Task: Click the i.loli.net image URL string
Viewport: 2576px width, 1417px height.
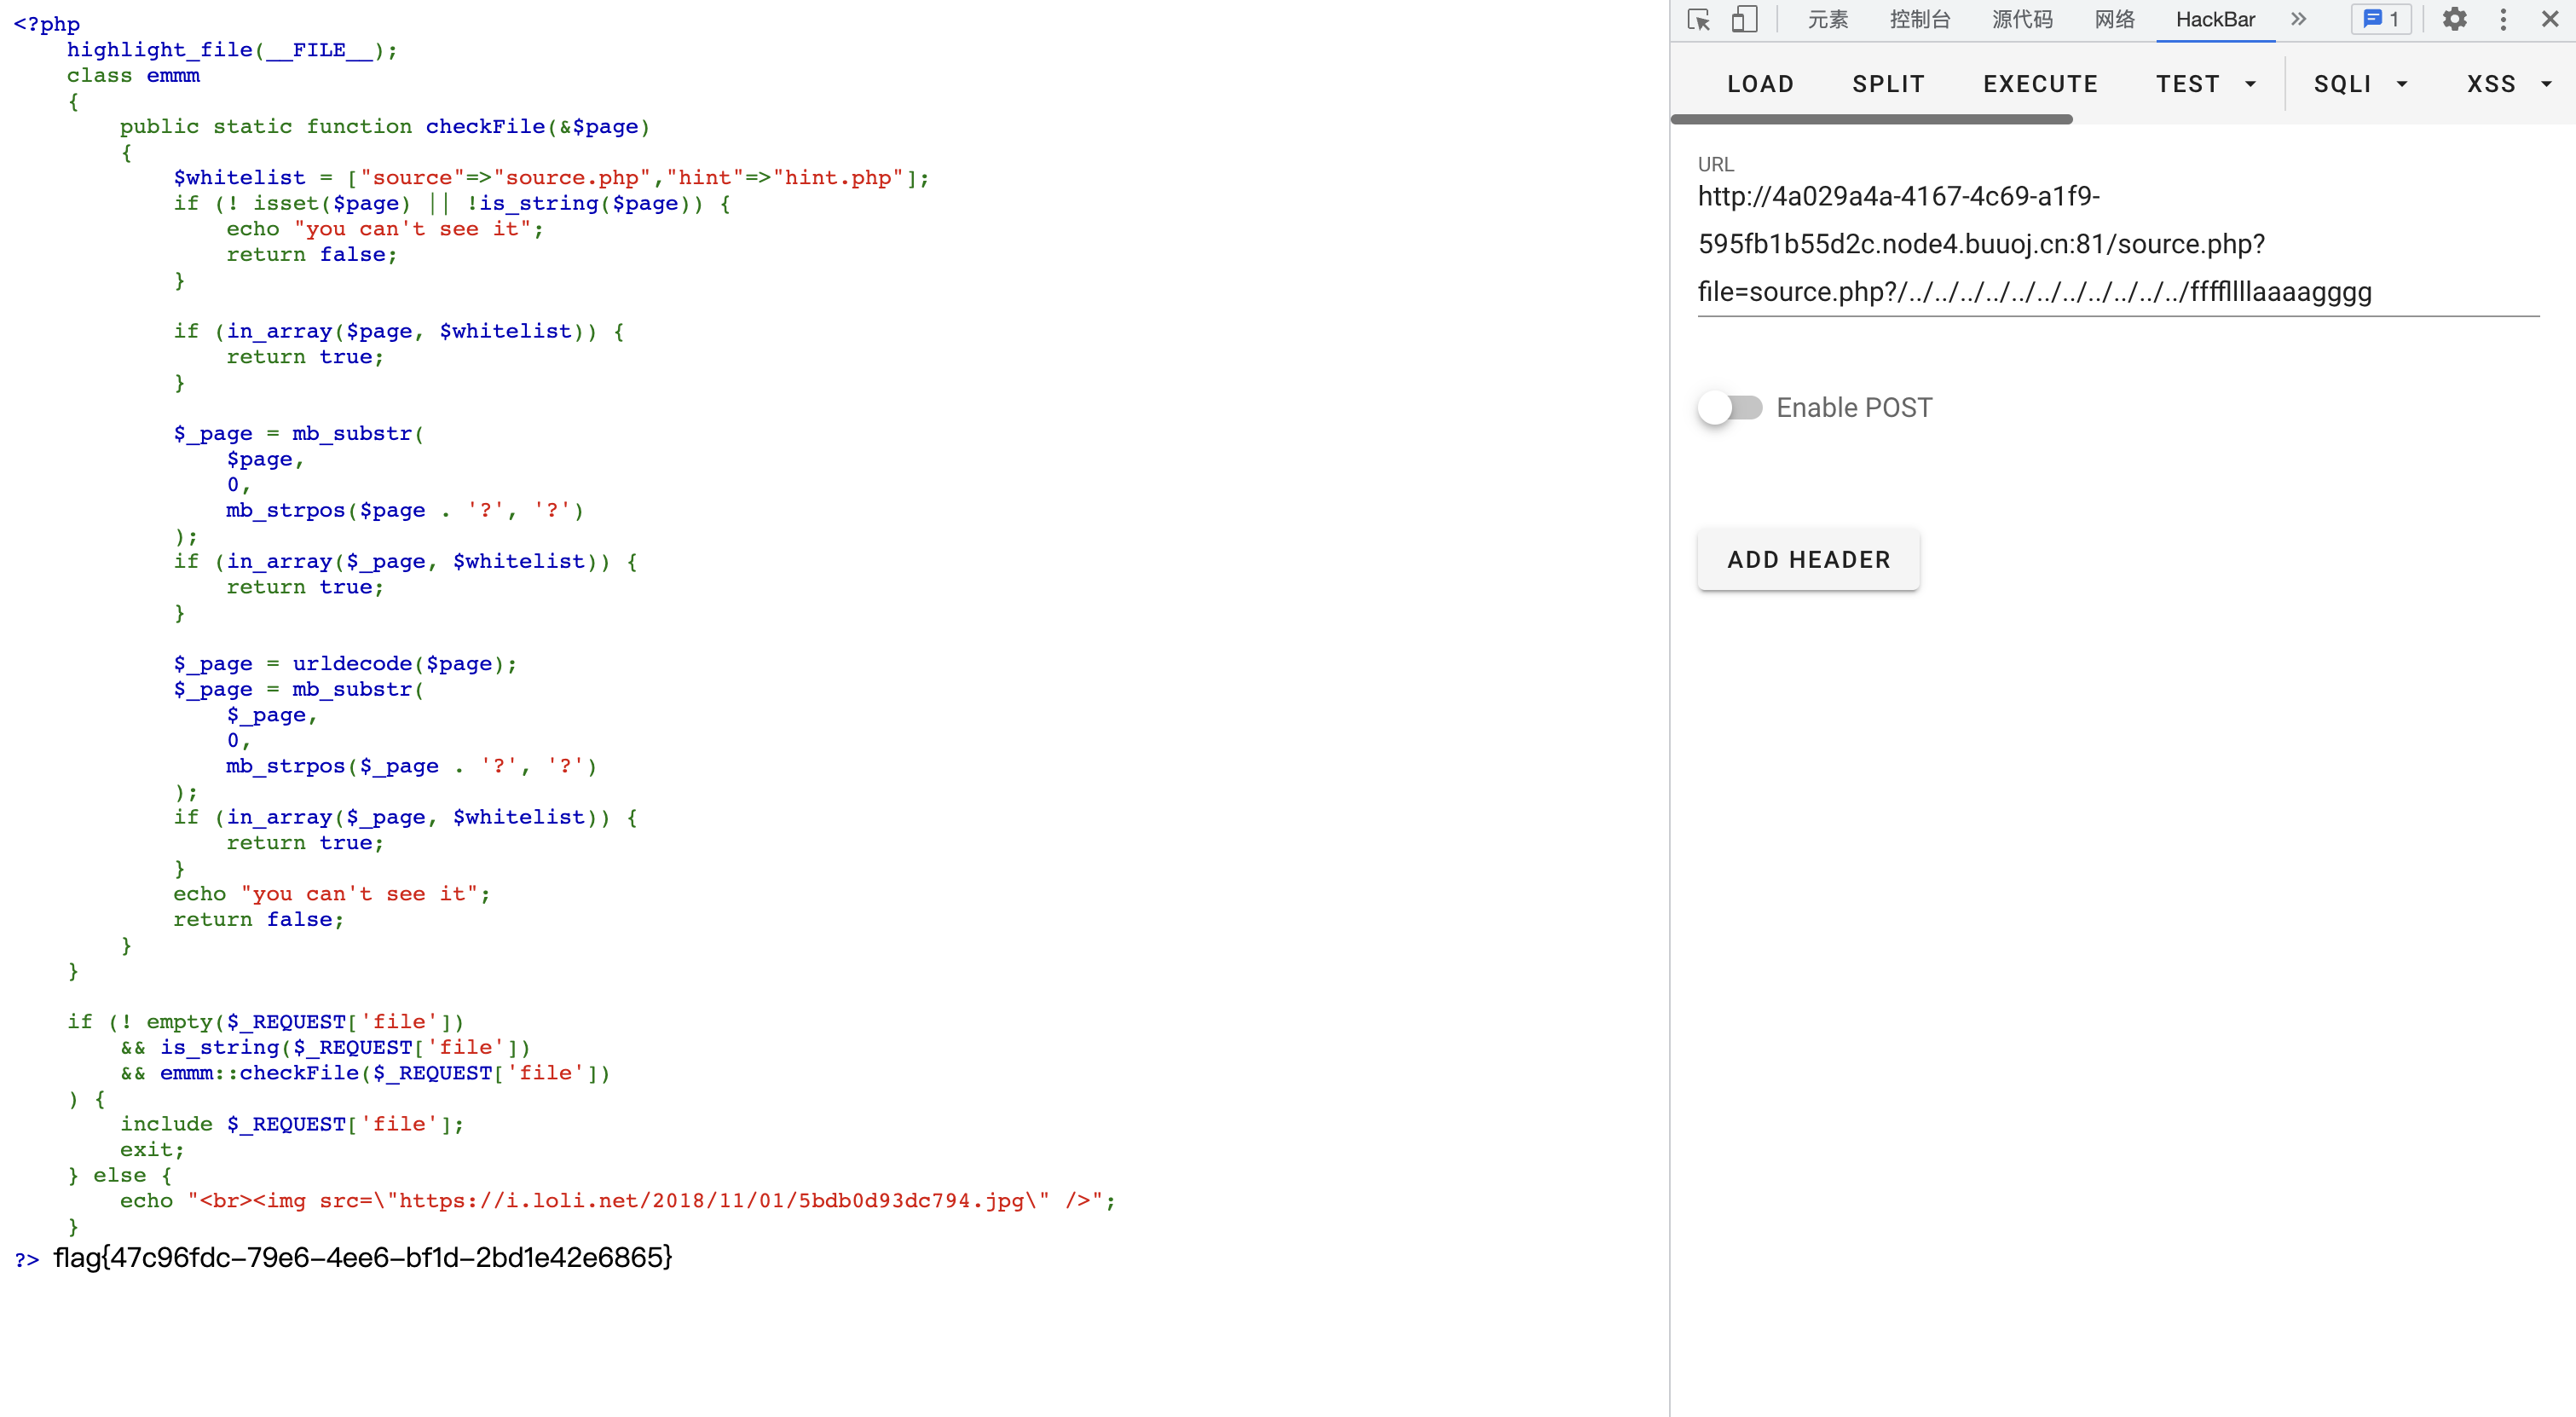Action: pyautogui.click(x=711, y=1200)
